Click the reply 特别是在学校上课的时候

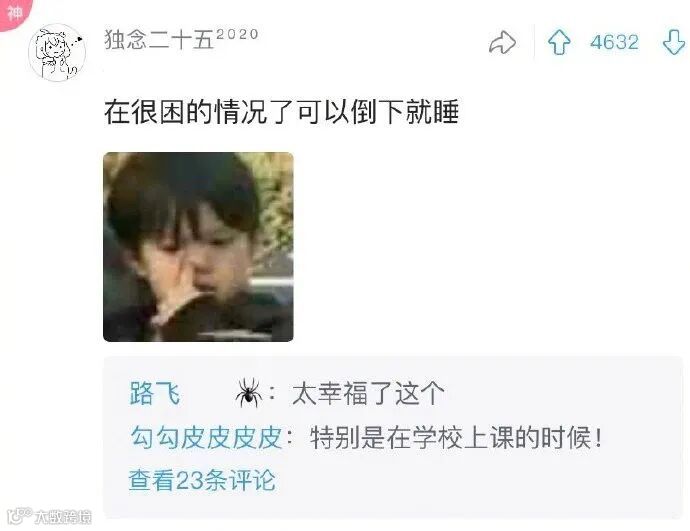(456, 437)
